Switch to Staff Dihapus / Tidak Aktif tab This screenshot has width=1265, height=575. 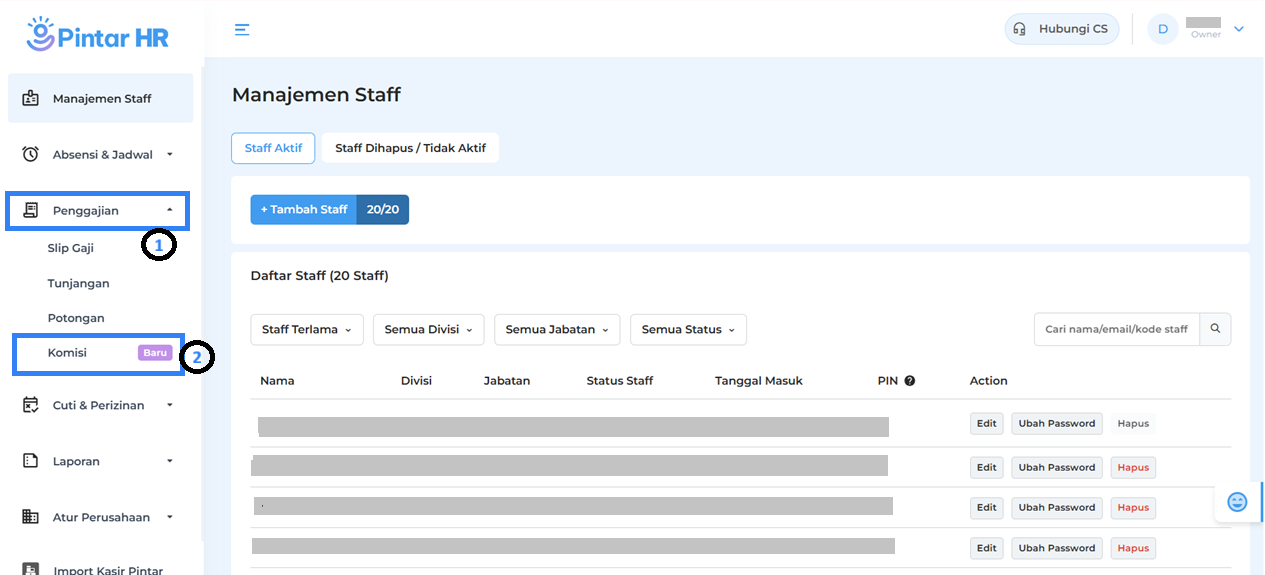410,148
